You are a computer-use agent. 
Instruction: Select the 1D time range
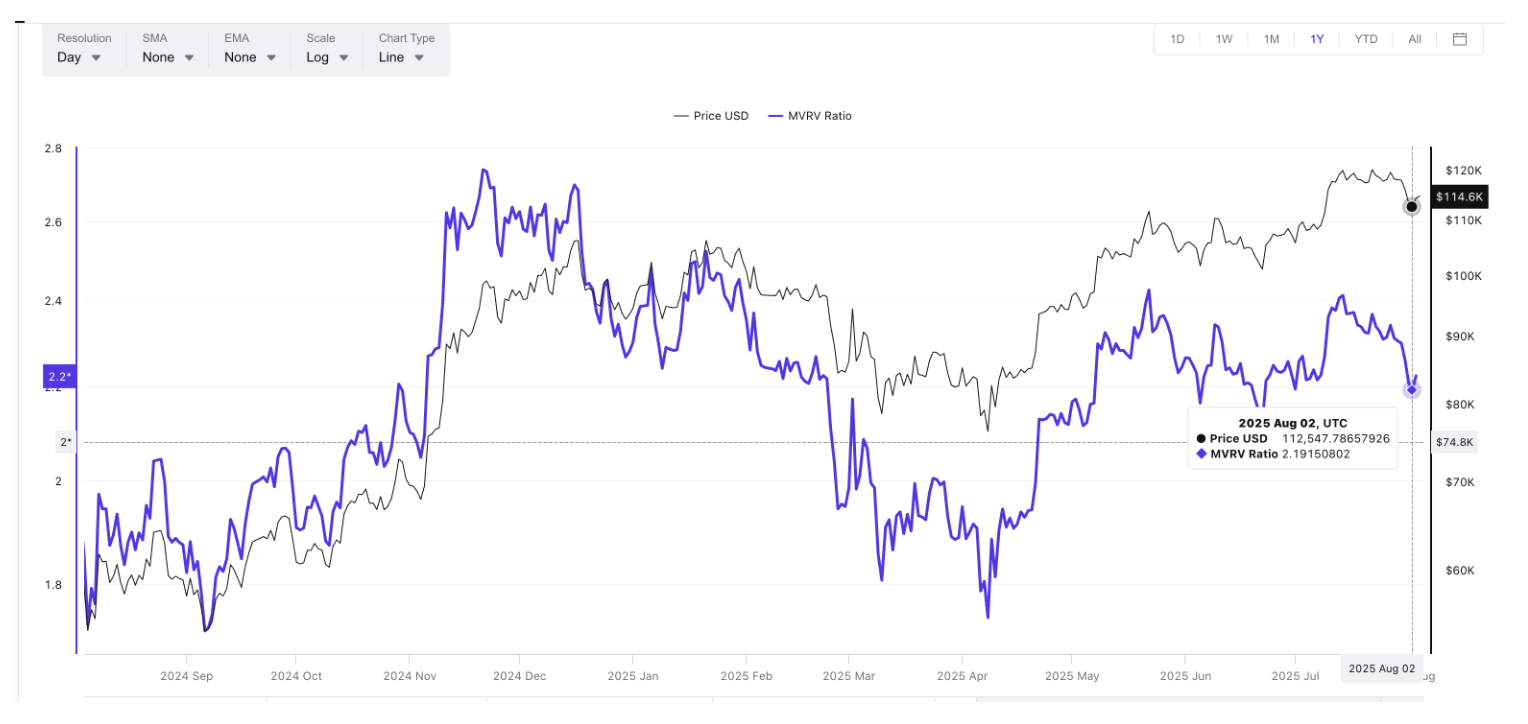[1177, 39]
